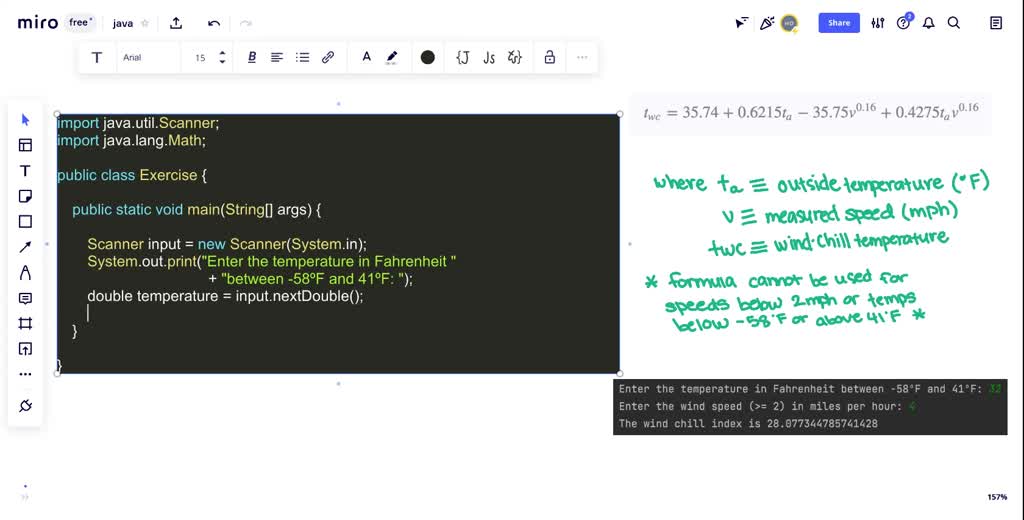Export the board with upload icon
This screenshot has height=520, width=1024.
tap(176, 23)
